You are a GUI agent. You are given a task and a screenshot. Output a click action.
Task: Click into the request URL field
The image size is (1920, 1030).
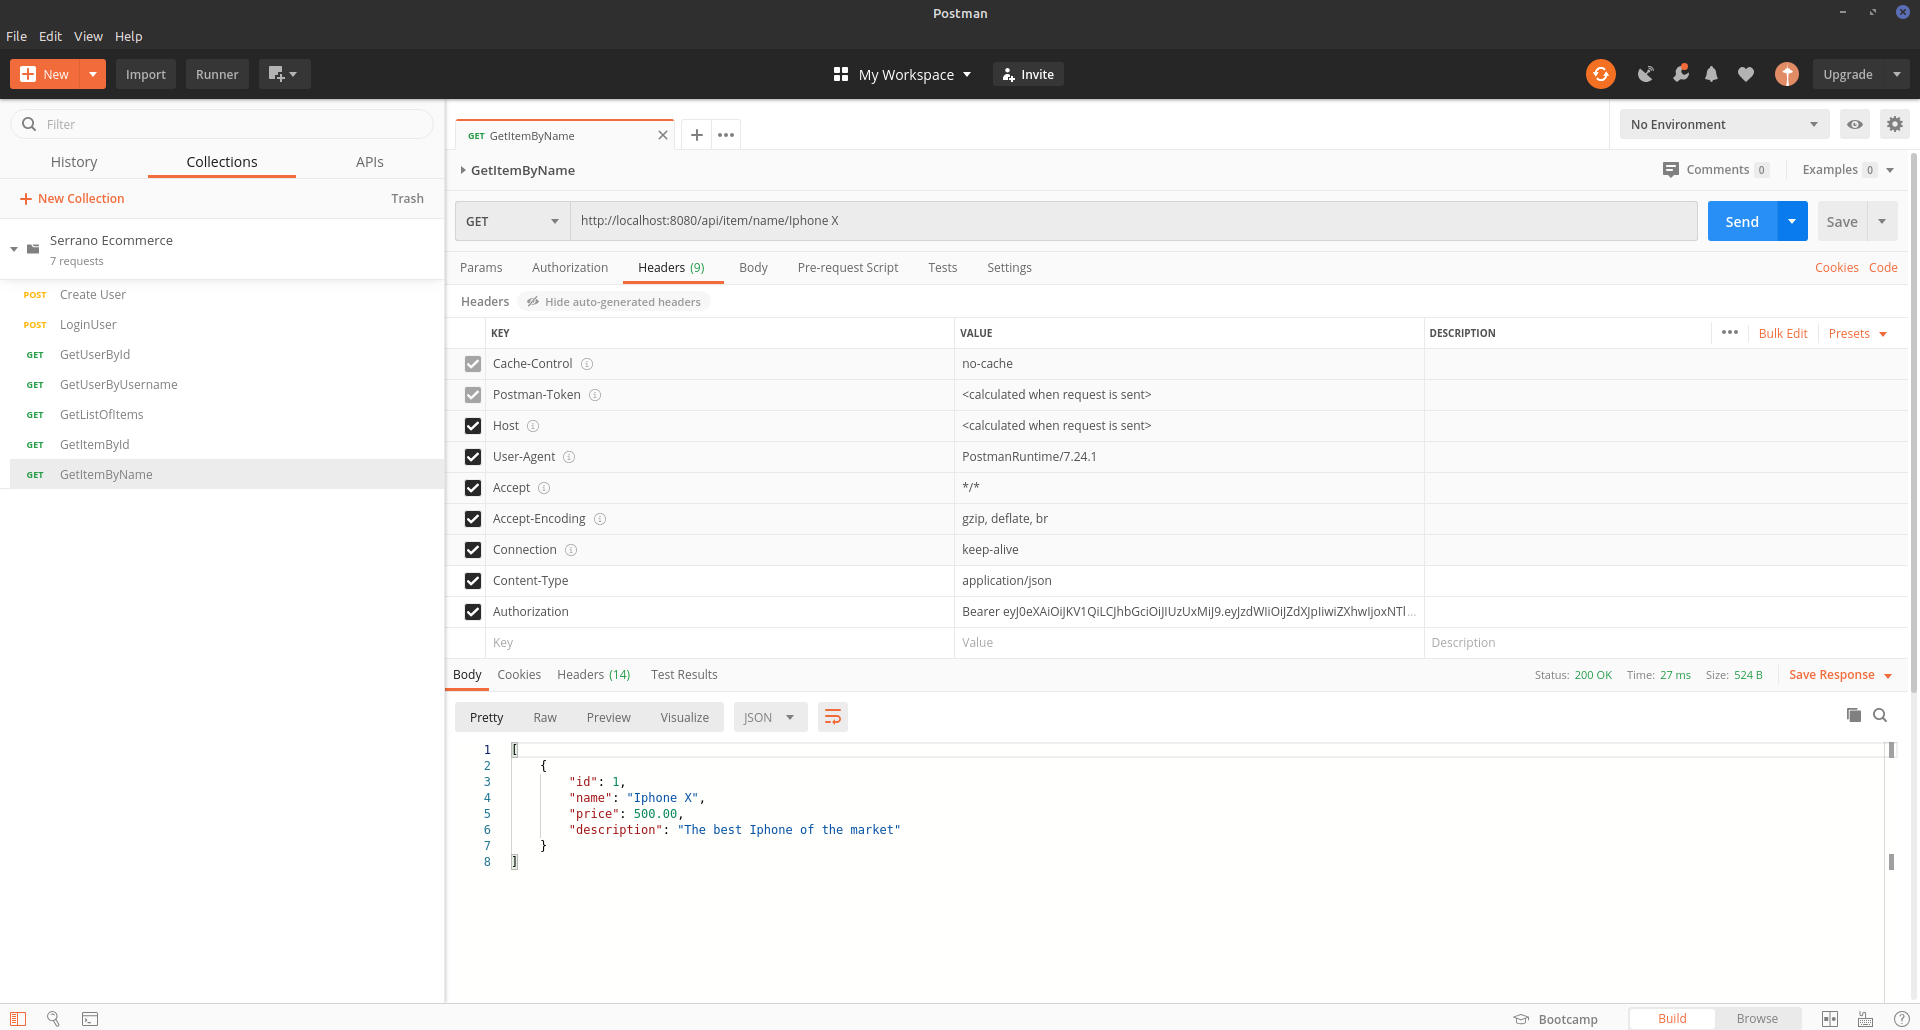tap(1134, 221)
